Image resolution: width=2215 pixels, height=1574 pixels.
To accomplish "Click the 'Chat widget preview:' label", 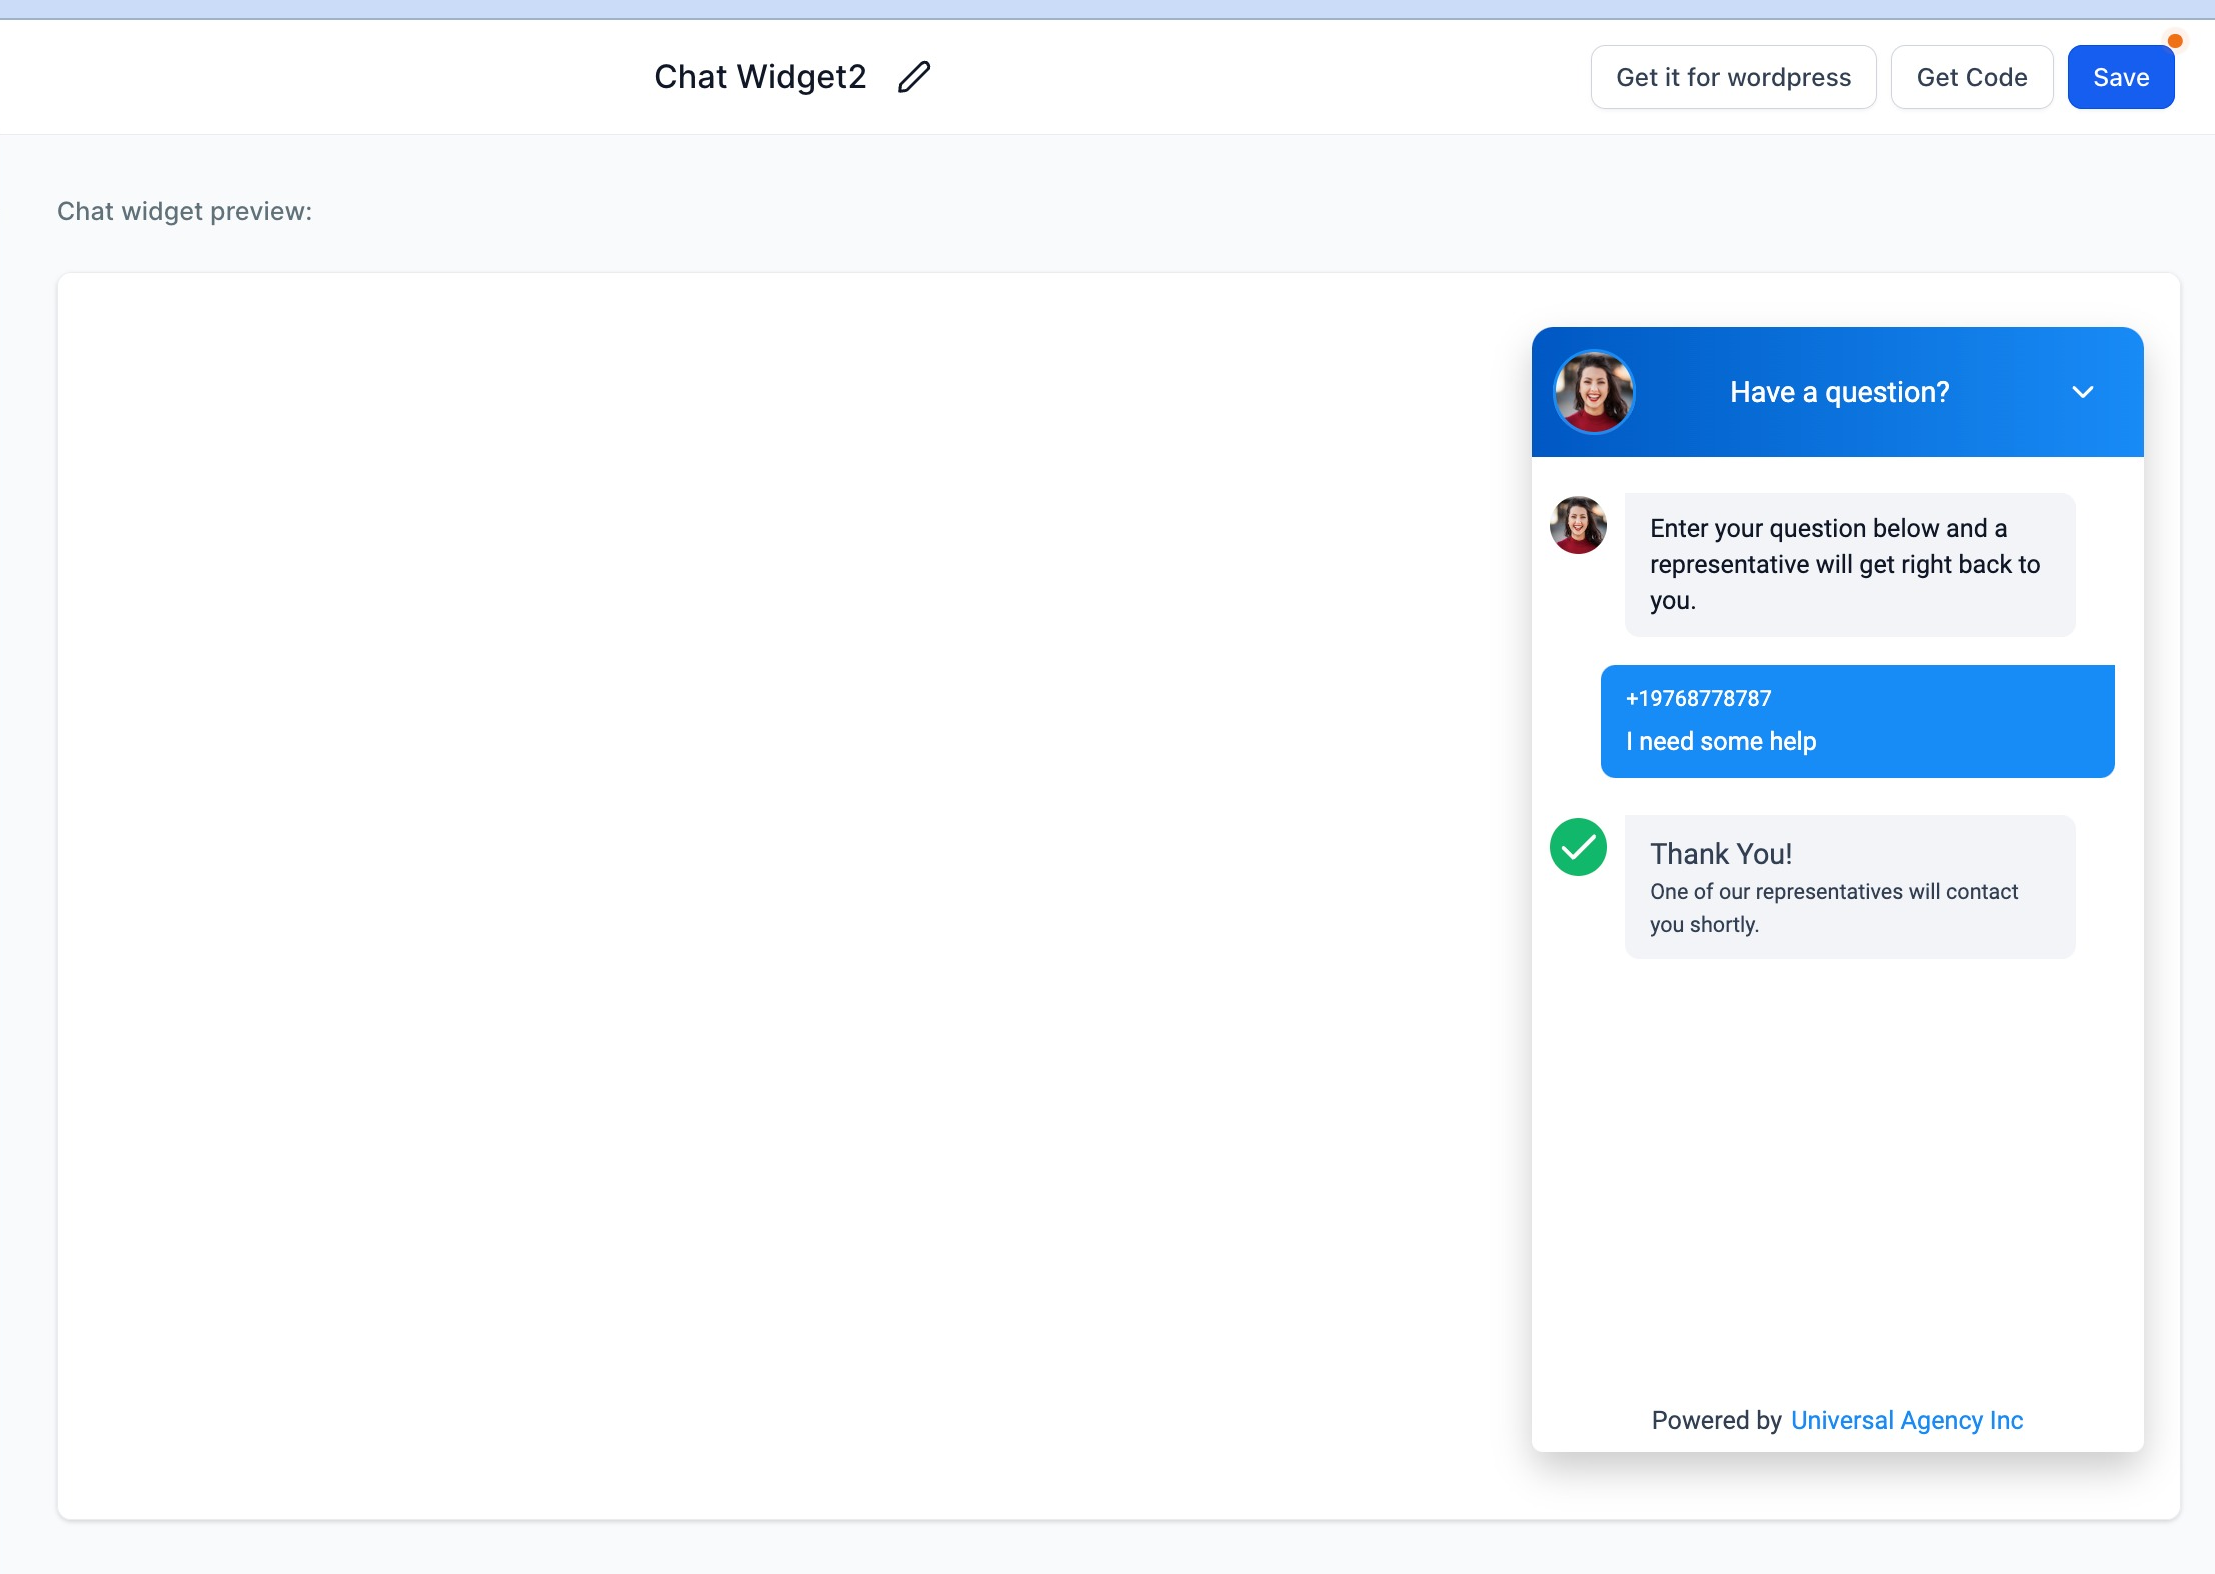I will click(x=184, y=211).
